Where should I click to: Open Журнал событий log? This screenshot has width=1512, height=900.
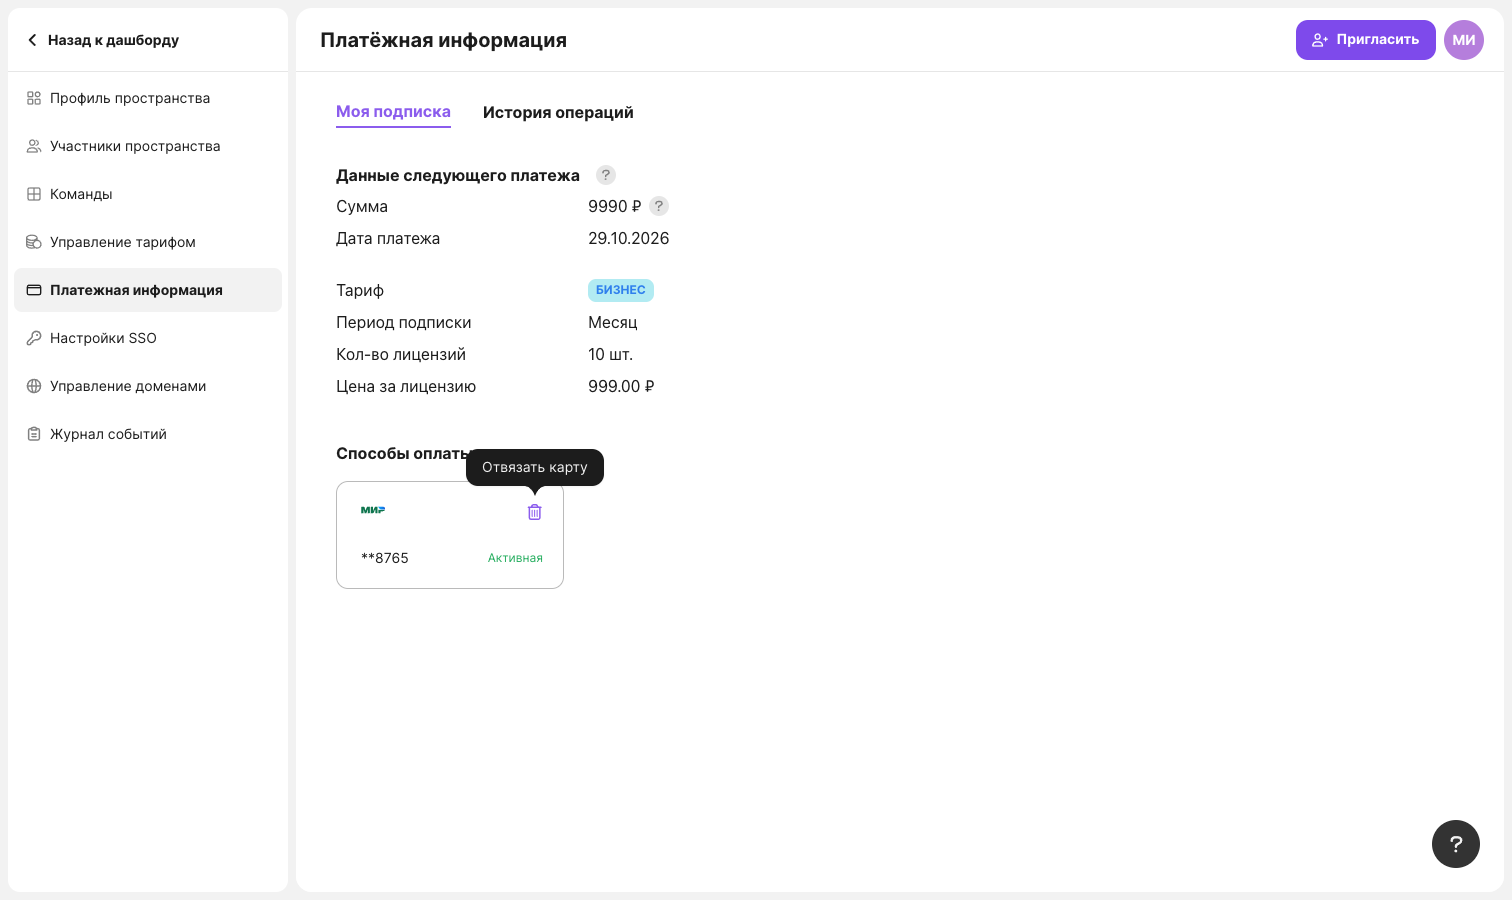148,434
